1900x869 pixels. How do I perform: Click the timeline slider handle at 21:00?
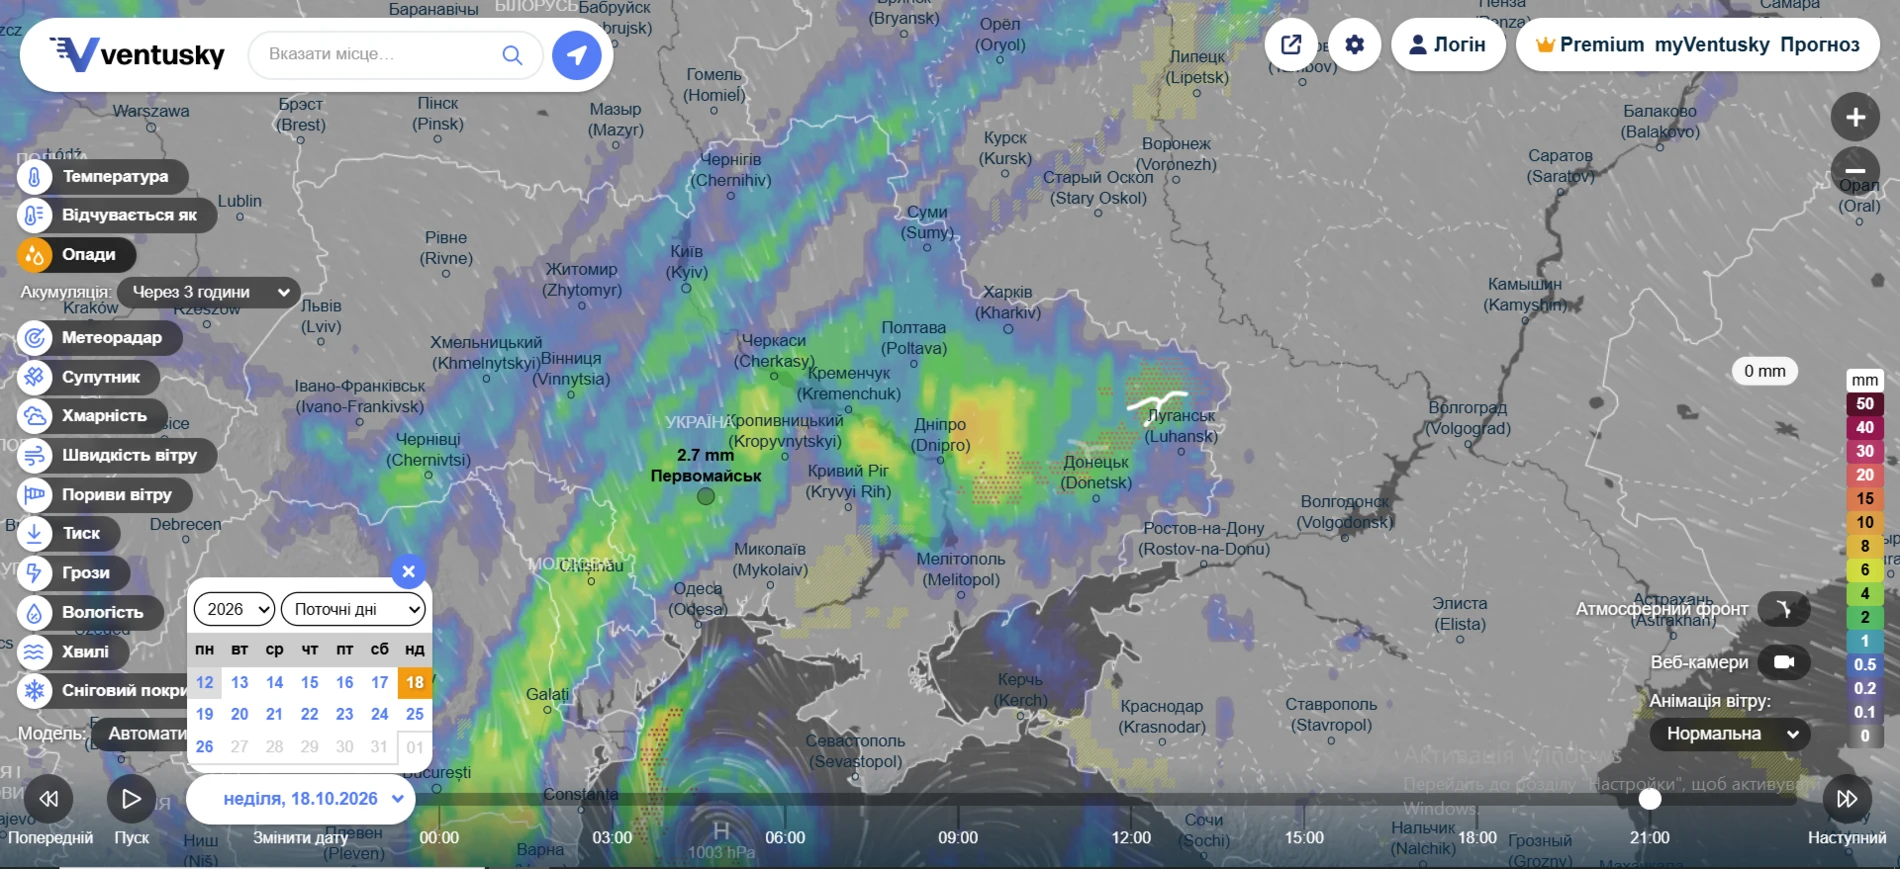(x=1650, y=799)
